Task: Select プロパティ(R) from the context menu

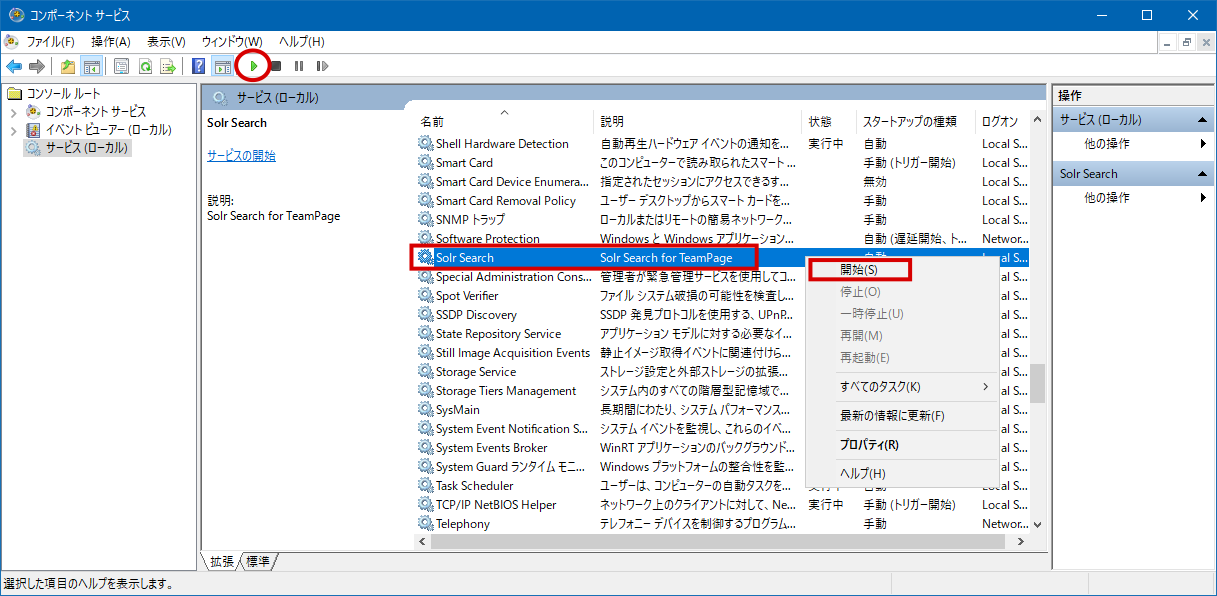Action: click(869, 444)
